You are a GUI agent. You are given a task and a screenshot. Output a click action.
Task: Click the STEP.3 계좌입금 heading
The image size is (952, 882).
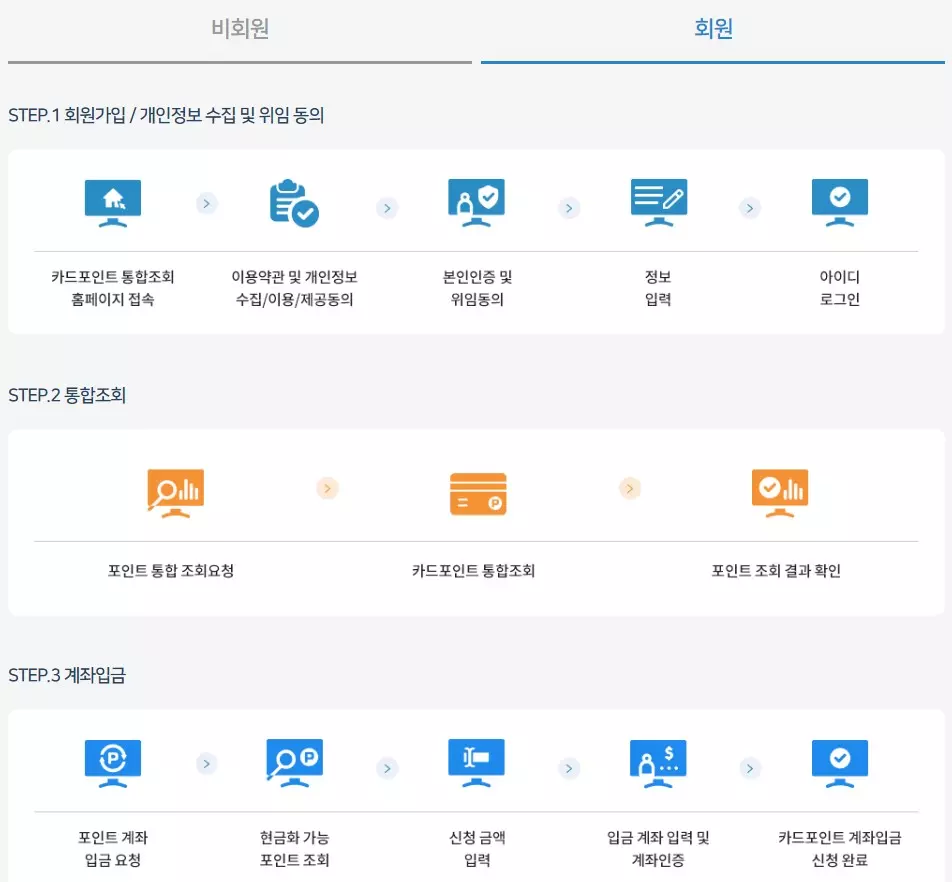(x=67, y=675)
